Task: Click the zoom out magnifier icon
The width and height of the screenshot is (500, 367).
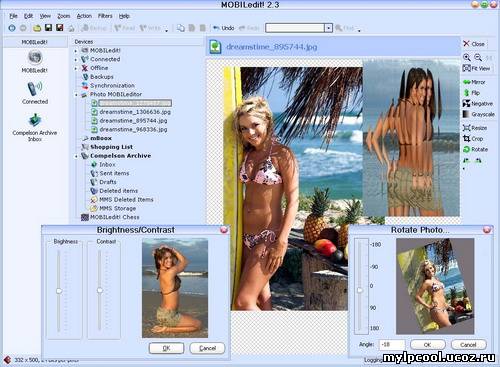Action: coord(478,57)
